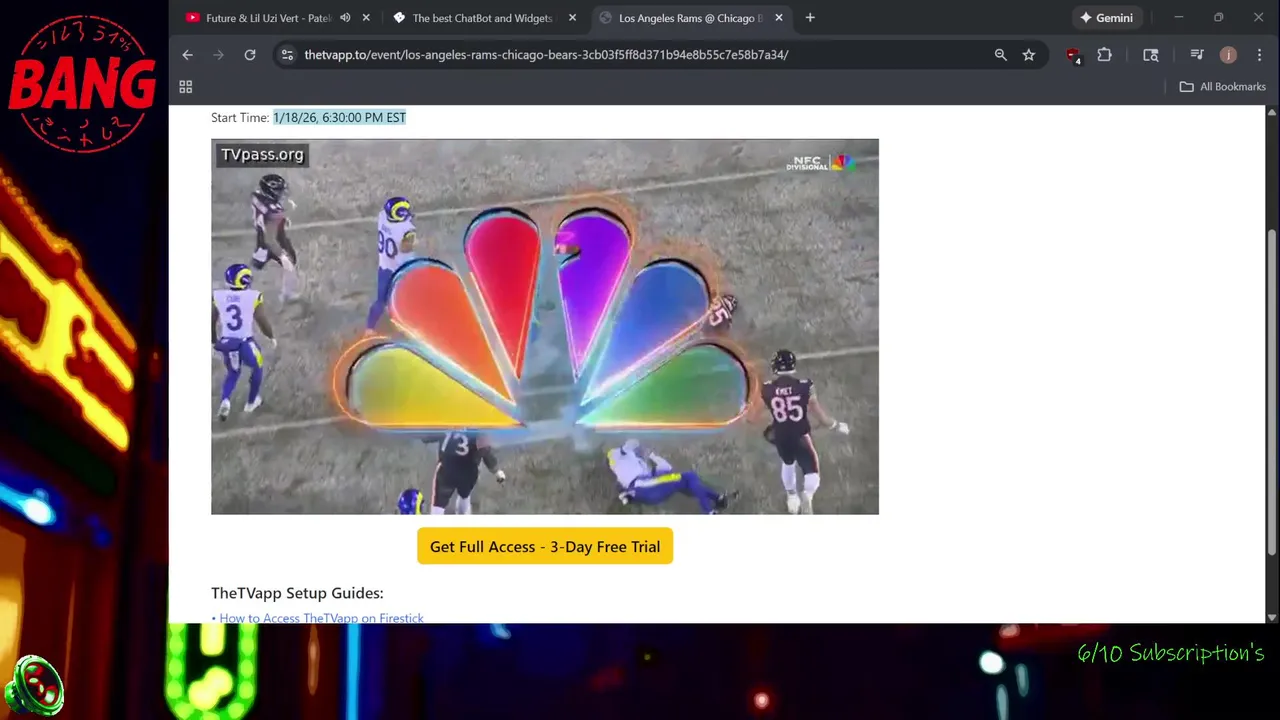Click the TVpass.org label on video

point(262,154)
